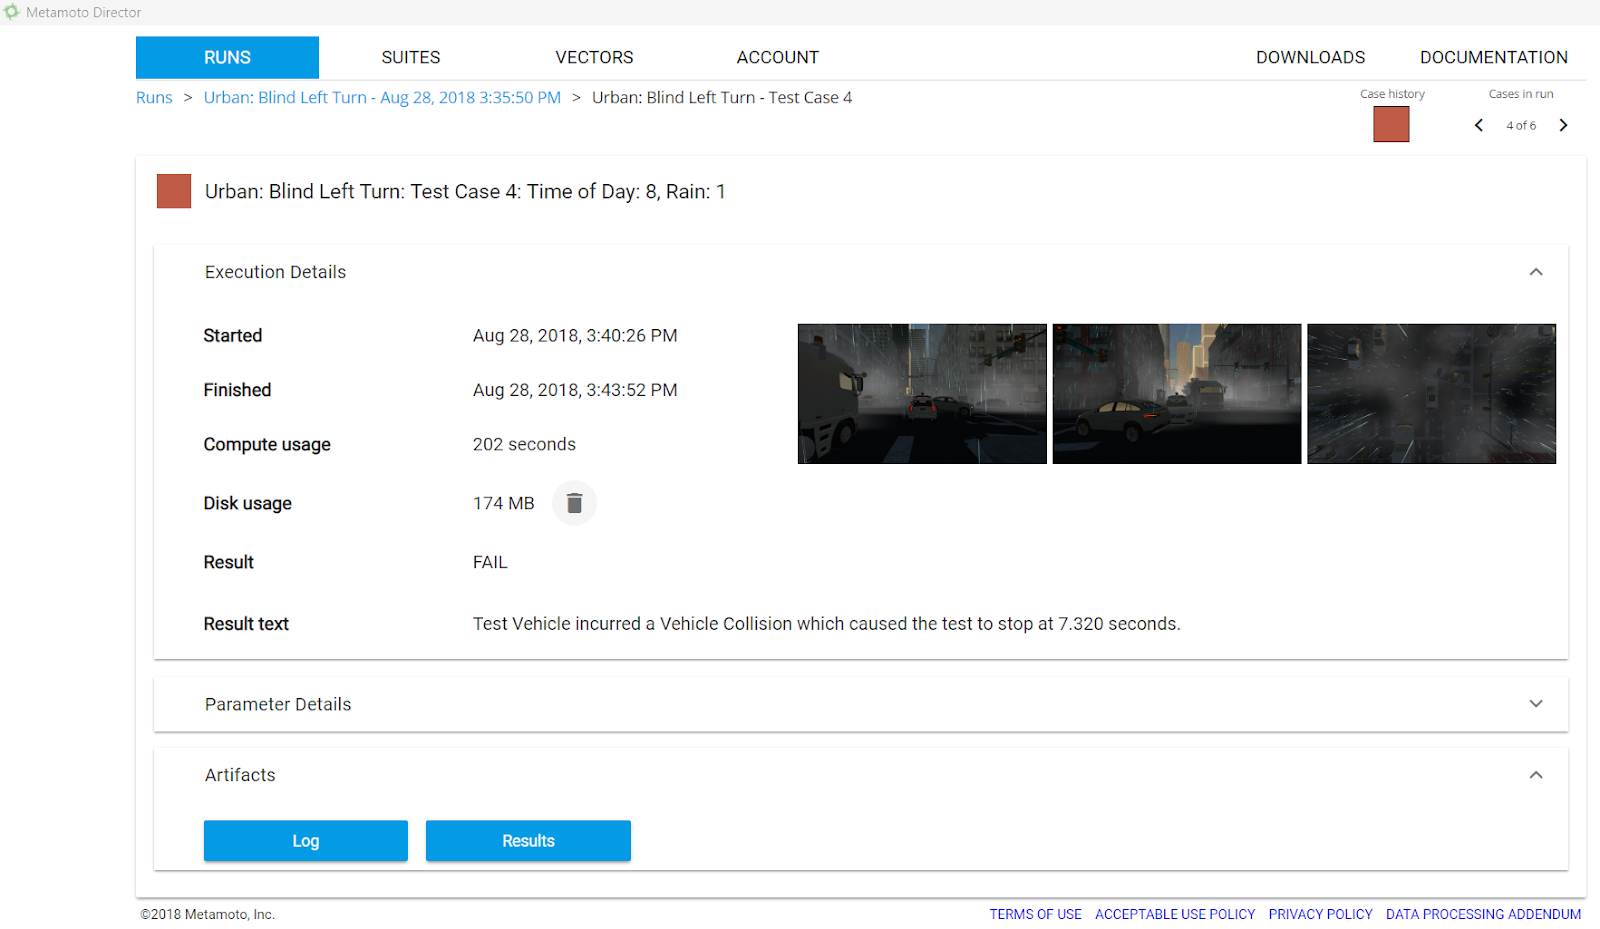Click the 'Result text' field label
The height and width of the screenshot is (929, 1600).
[x=246, y=624]
